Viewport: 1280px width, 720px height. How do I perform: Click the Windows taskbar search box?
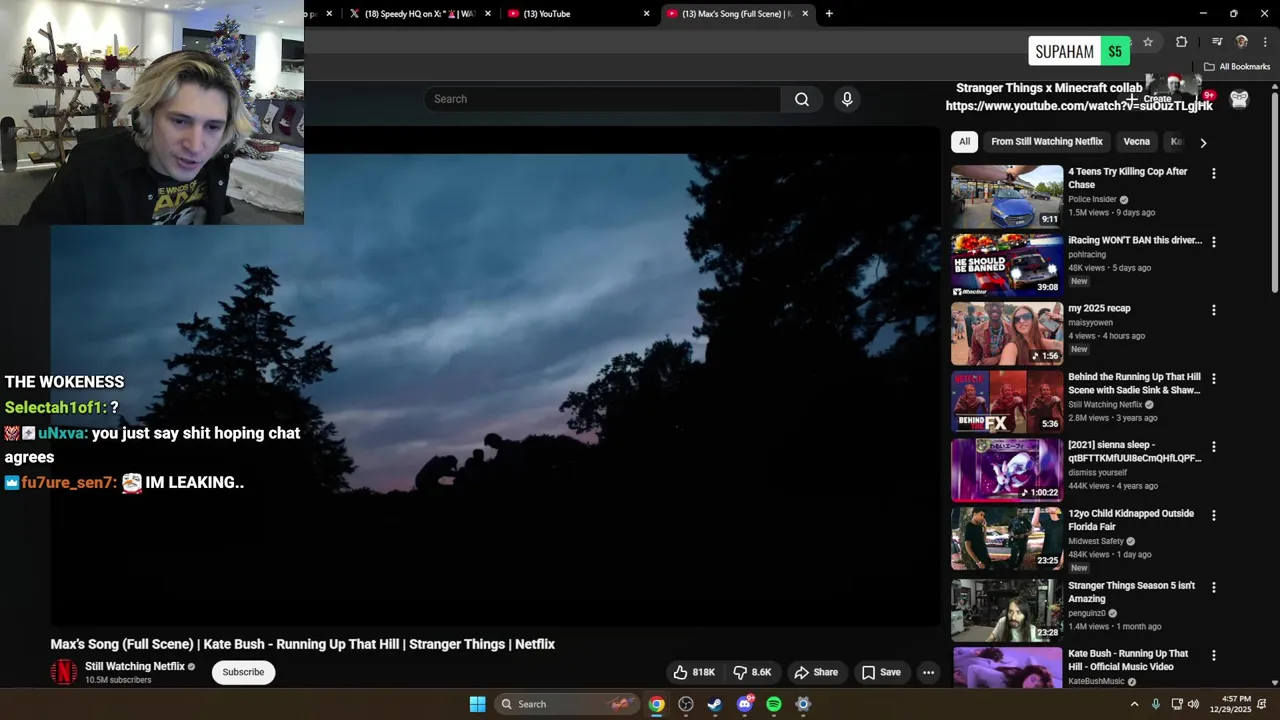(x=567, y=704)
